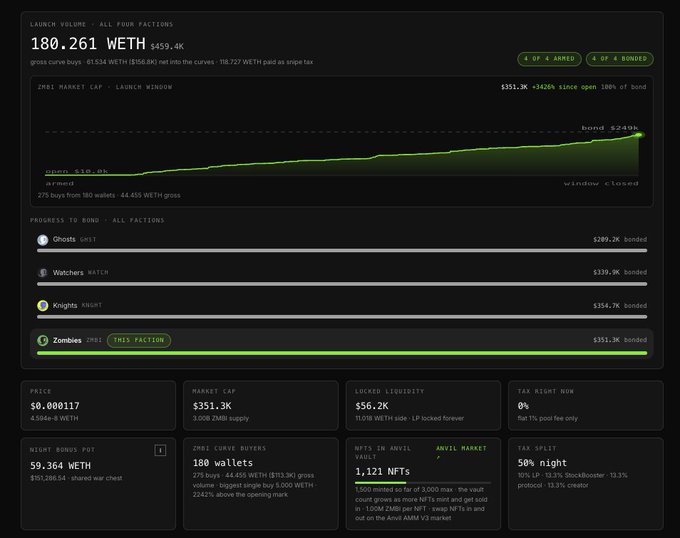Click the PROGRESS TO BOND · ALL FACTIONS heading
680x538 pixels.
(x=98, y=220)
